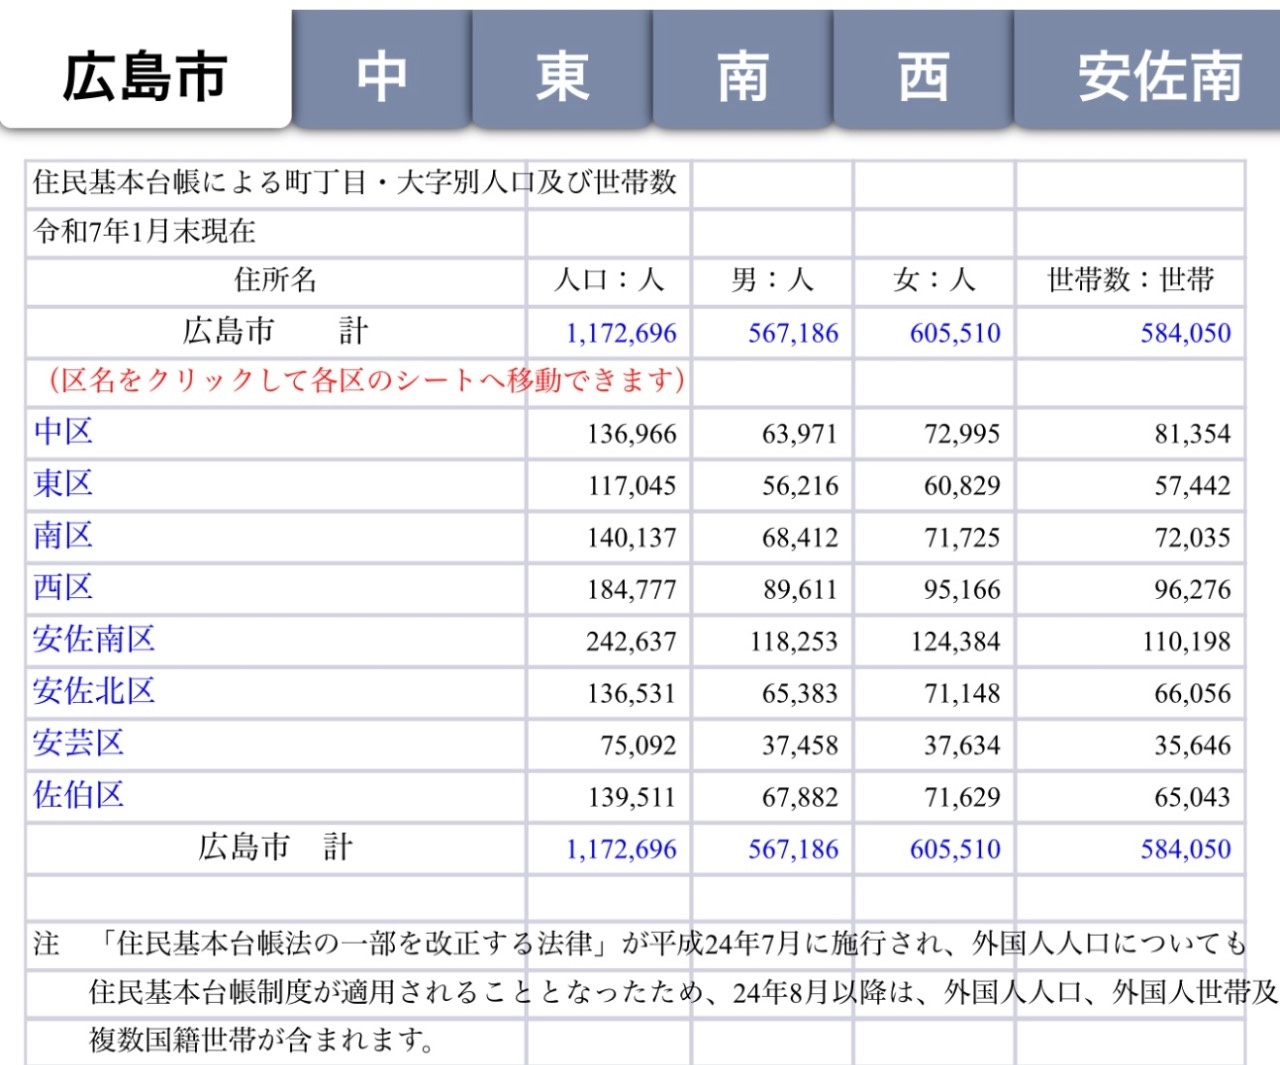
Task: Follow the 東区 ward link
Action: point(63,484)
